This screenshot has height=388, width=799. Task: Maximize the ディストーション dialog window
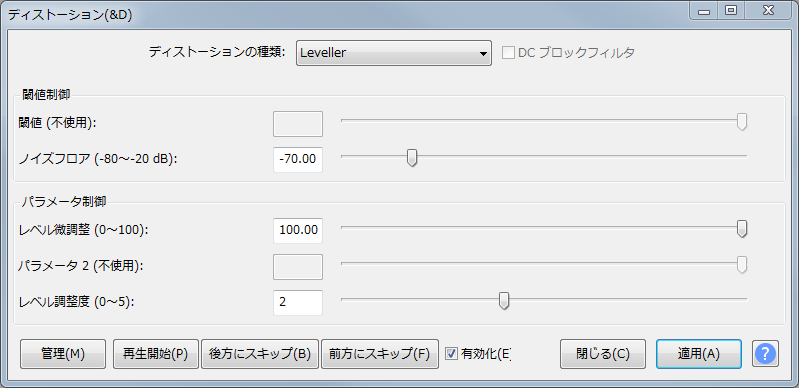coord(731,10)
